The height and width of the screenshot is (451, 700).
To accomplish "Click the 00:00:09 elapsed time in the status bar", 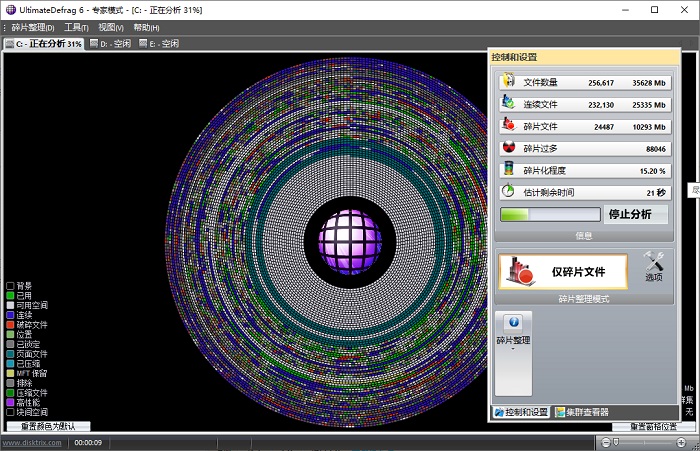I will click(88, 443).
